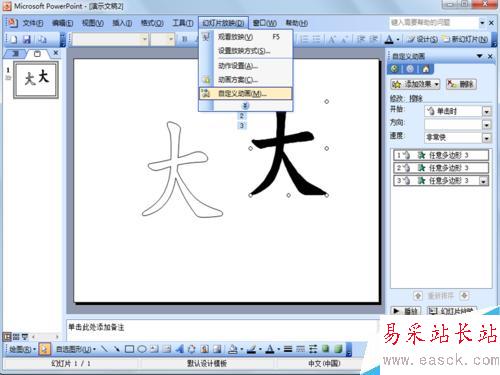The width and height of the screenshot is (500, 375).
Task: Open the 编辑 menu
Action: [x=62, y=23]
